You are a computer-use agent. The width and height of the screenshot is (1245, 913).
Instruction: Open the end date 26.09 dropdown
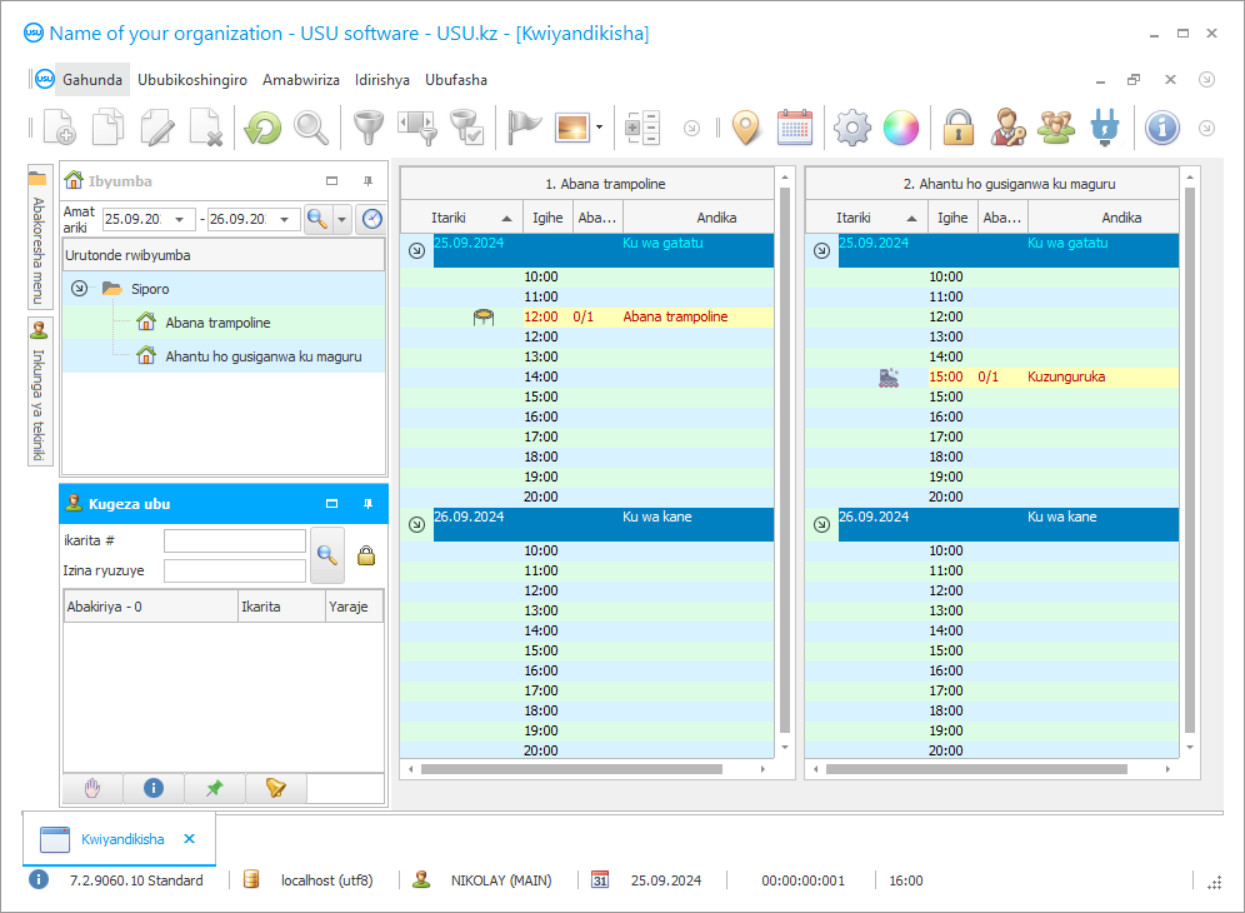[x=284, y=219]
